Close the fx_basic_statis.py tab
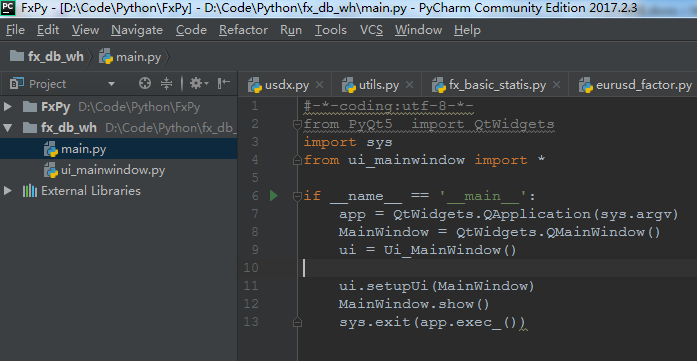This screenshot has height=361, width=697. point(557,85)
